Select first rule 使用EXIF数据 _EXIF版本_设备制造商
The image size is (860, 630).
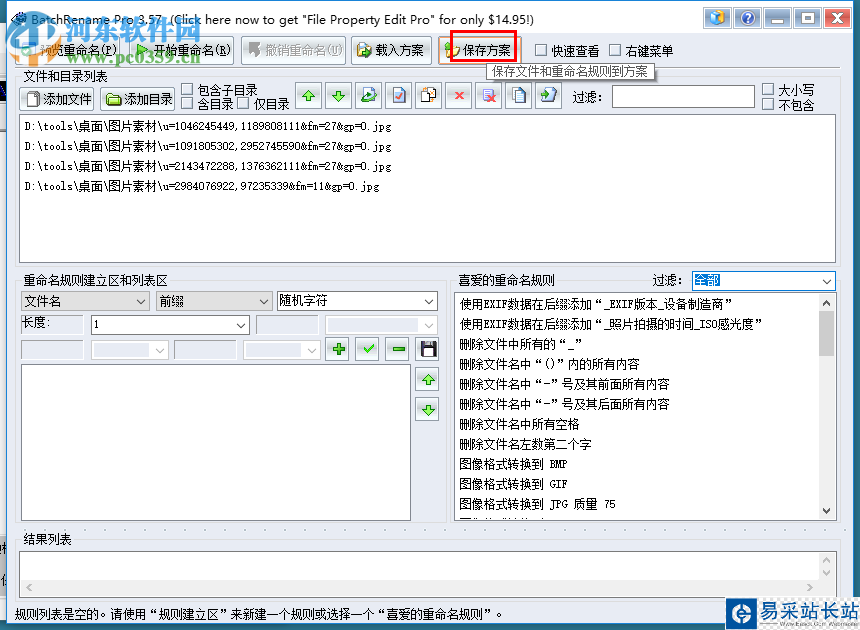(x=596, y=304)
